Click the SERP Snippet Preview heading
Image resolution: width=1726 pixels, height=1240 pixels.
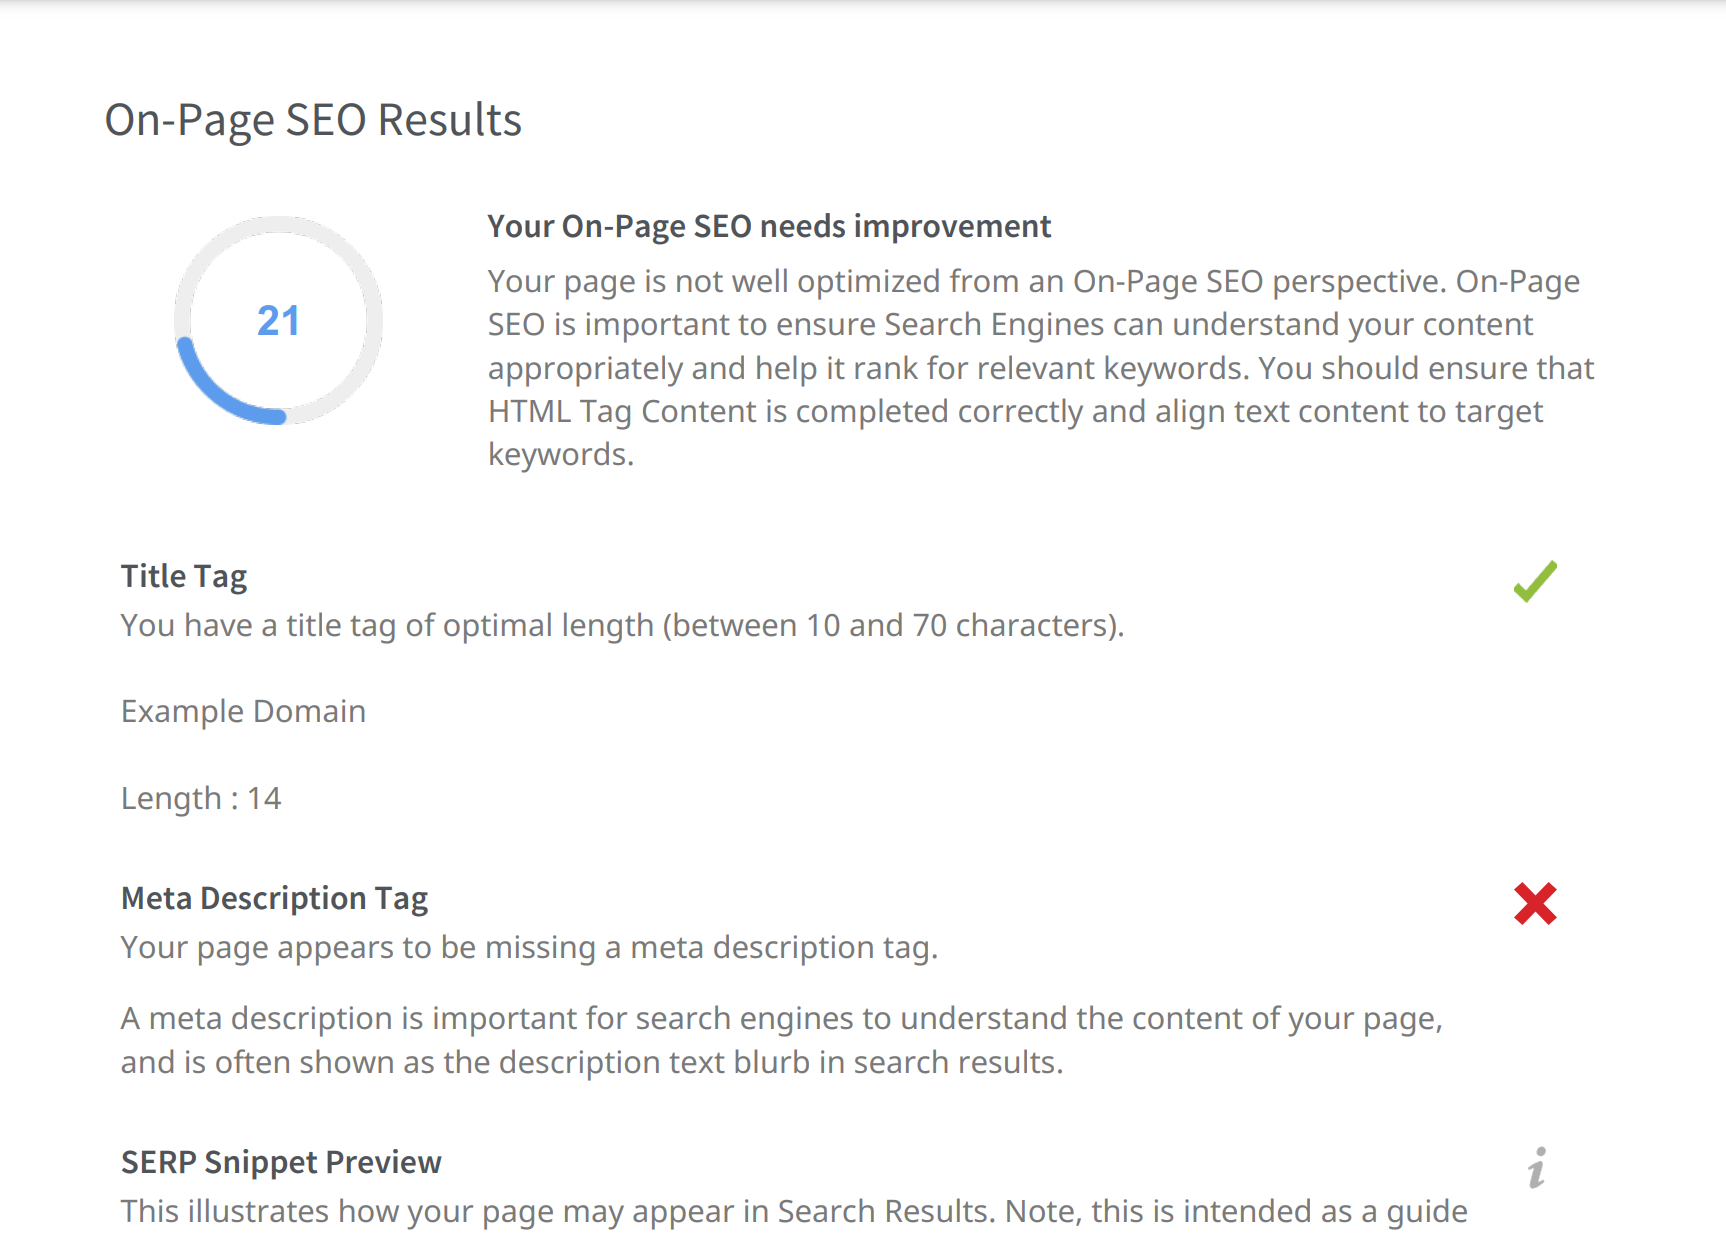click(x=281, y=1162)
